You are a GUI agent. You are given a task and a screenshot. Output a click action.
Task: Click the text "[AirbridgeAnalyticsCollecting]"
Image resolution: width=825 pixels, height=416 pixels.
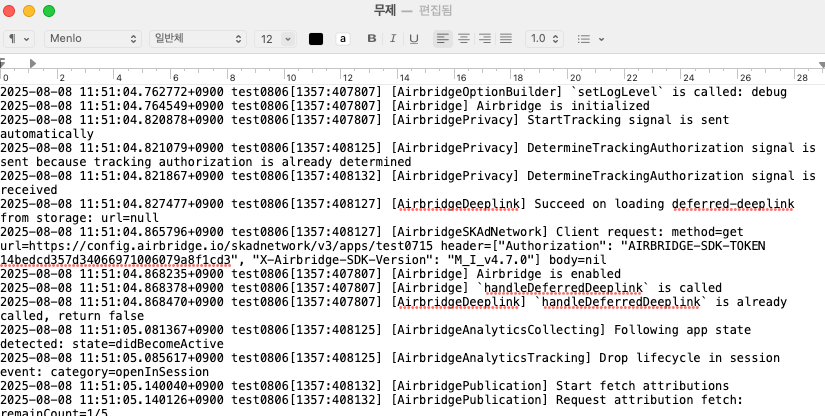pyautogui.click(x=498, y=330)
